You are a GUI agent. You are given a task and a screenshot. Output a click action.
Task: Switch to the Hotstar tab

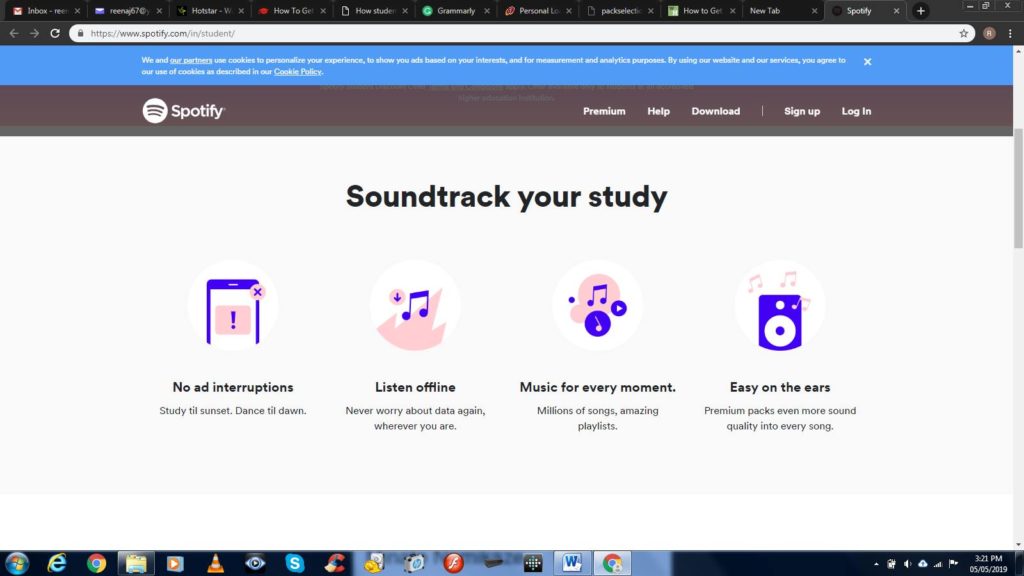(x=209, y=11)
